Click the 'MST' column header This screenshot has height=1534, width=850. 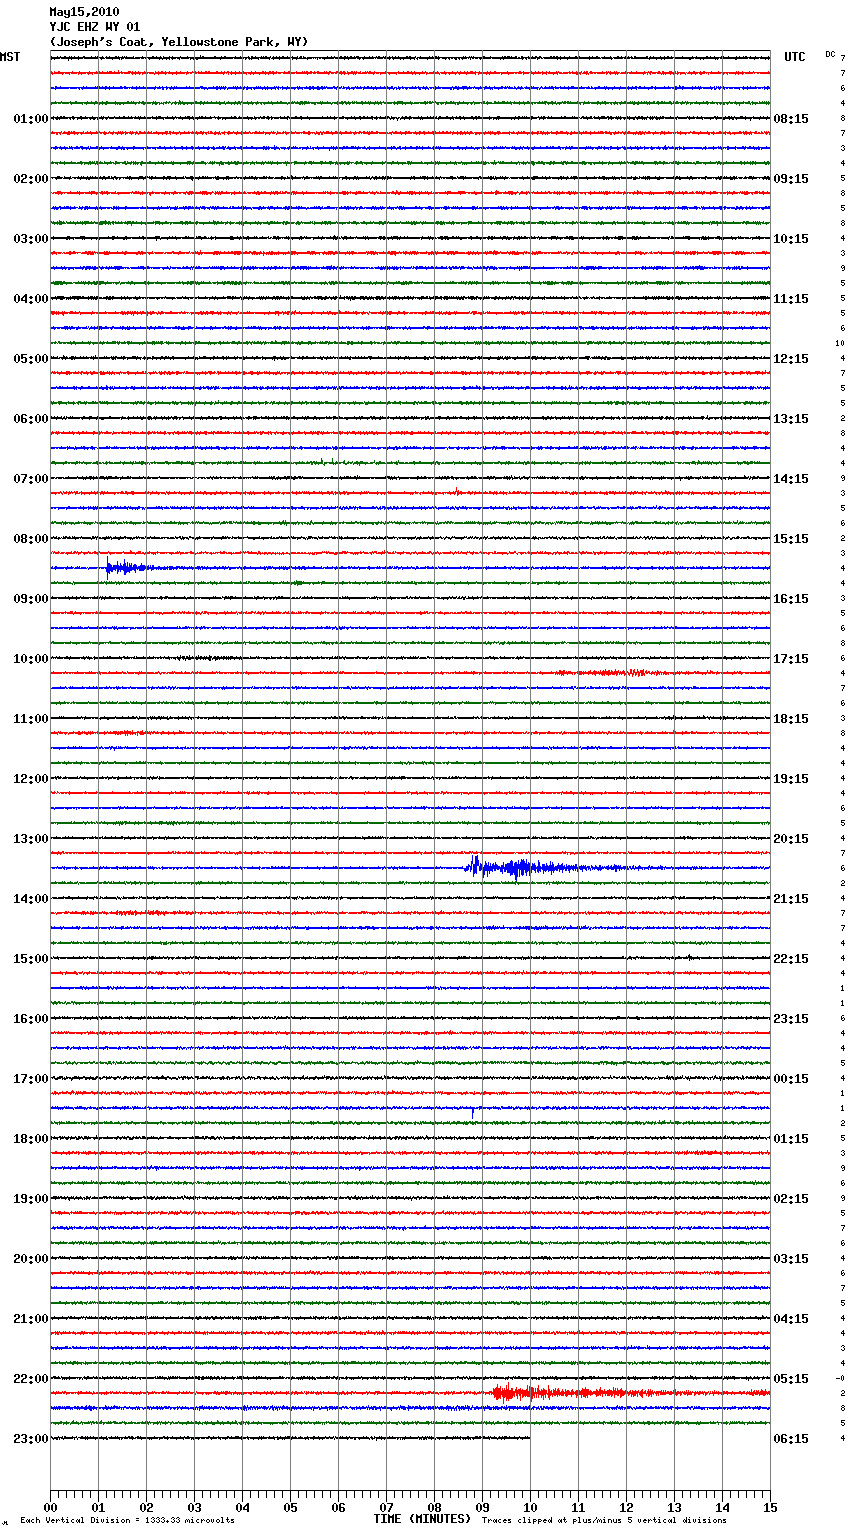coord(10,57)
